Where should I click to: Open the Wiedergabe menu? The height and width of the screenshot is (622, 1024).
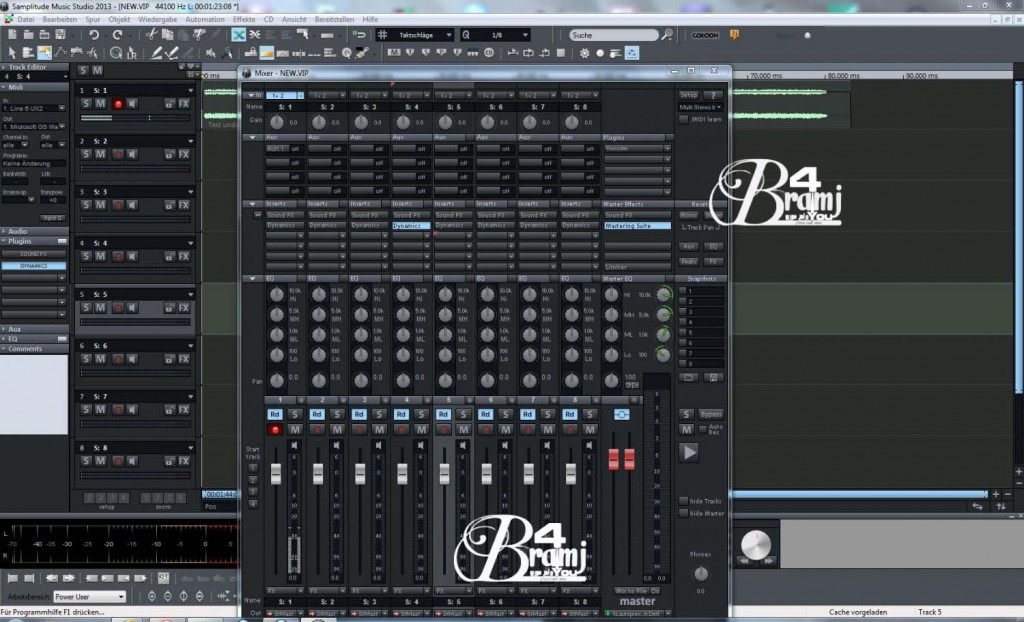[x=157, y=20]
